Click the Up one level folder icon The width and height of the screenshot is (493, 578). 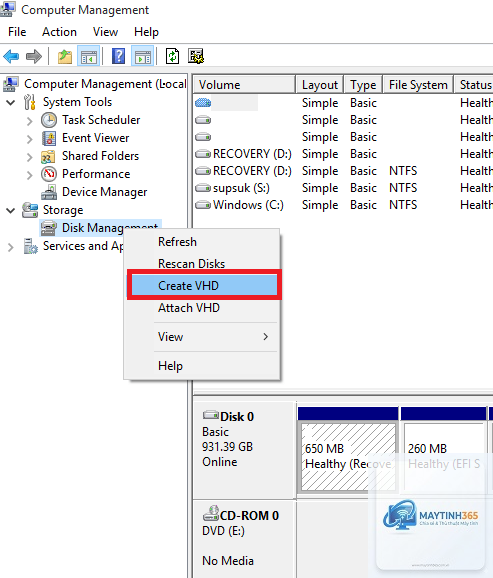click(65, 56)
